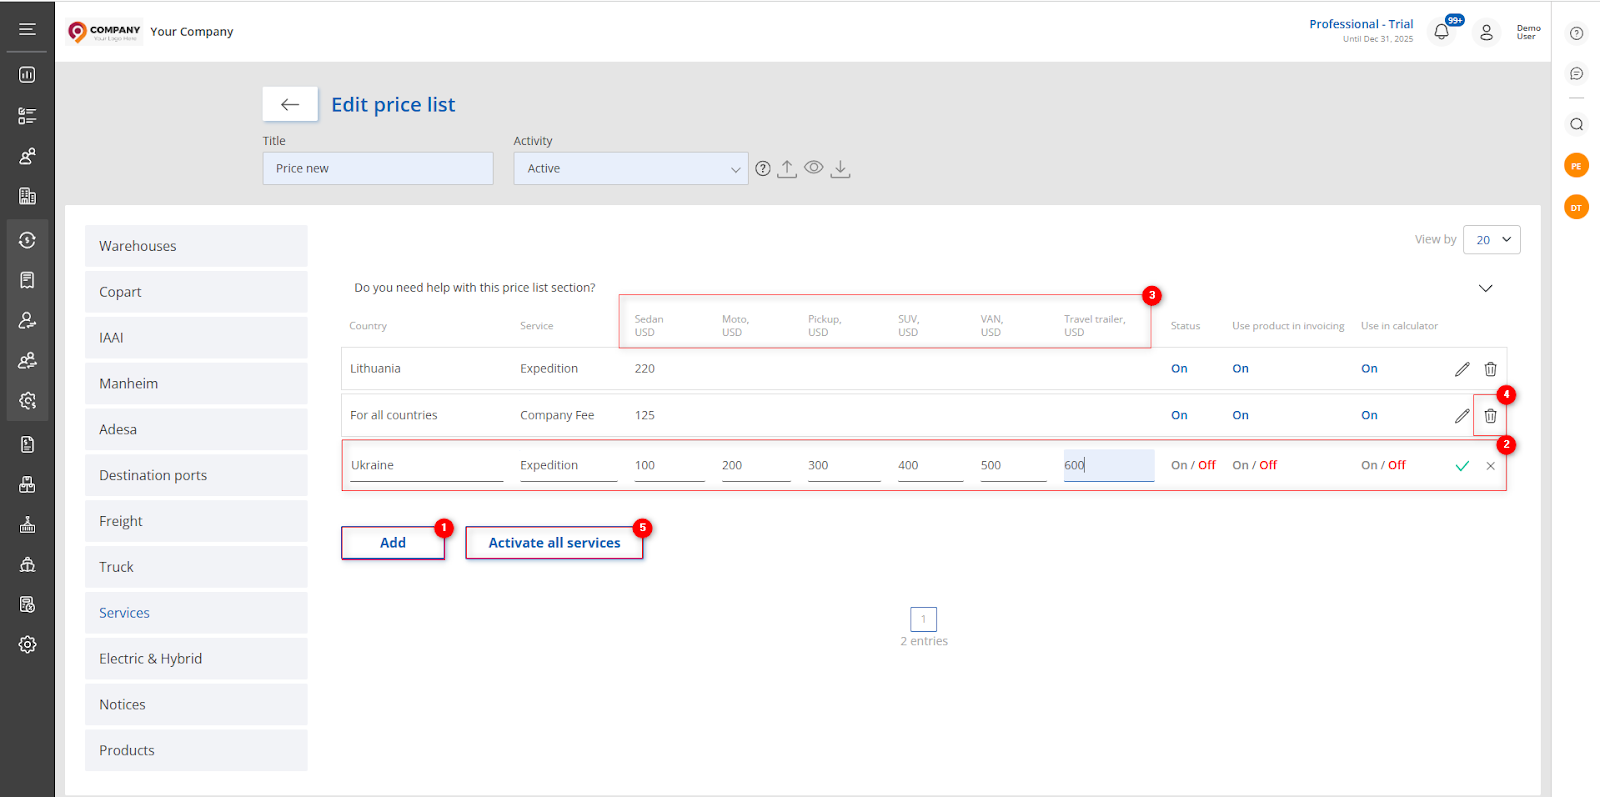The image size is (1600, 797).
Task: Click the back arrow beside Edit price list
Action: pos(290,104)
